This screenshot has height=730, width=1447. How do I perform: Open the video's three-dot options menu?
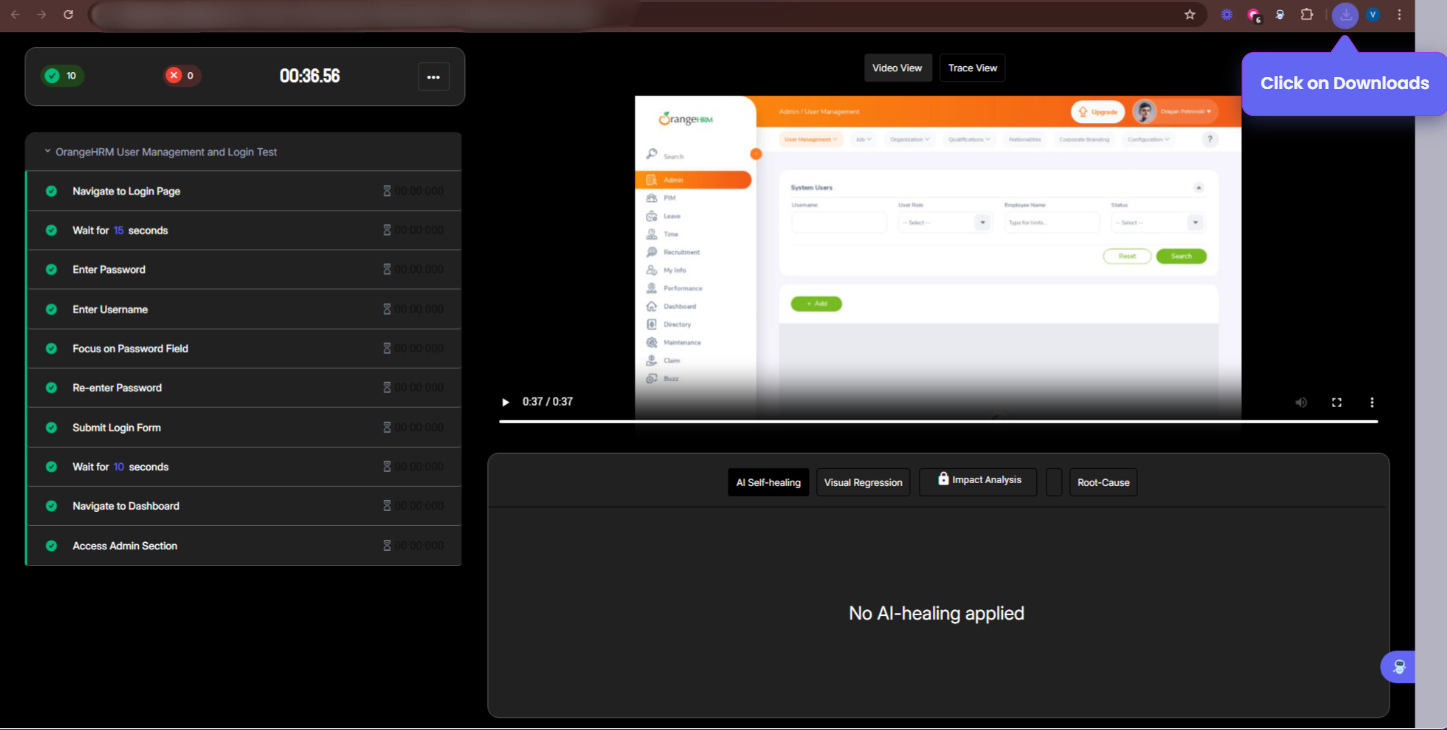(1372, 402)
